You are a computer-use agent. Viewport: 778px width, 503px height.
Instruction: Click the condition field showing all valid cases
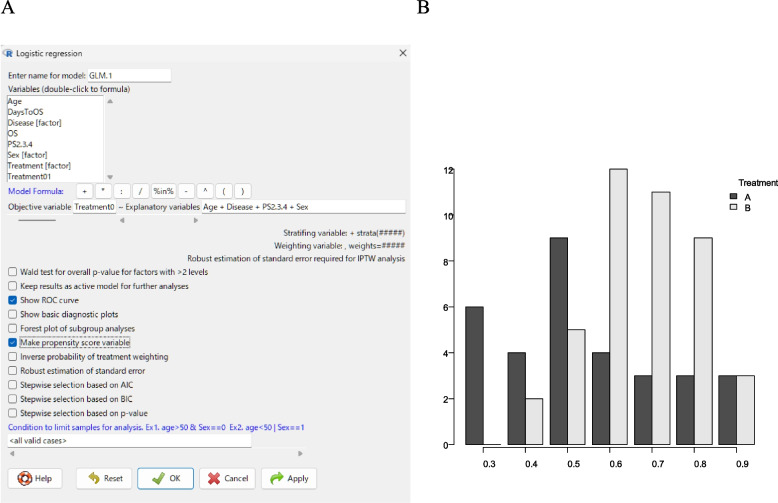[x=130, y=440]
